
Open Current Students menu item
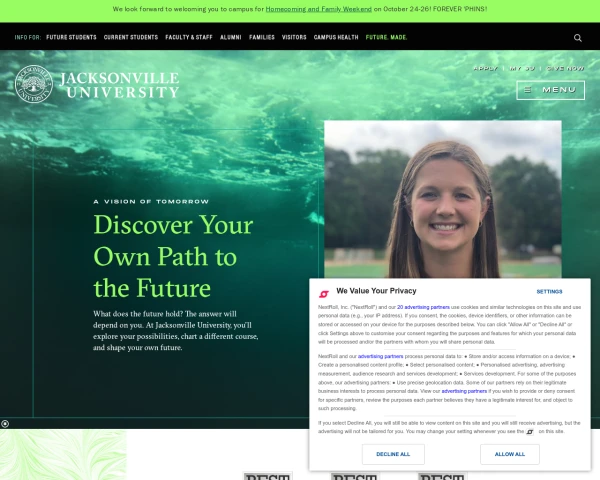[130, 37]
